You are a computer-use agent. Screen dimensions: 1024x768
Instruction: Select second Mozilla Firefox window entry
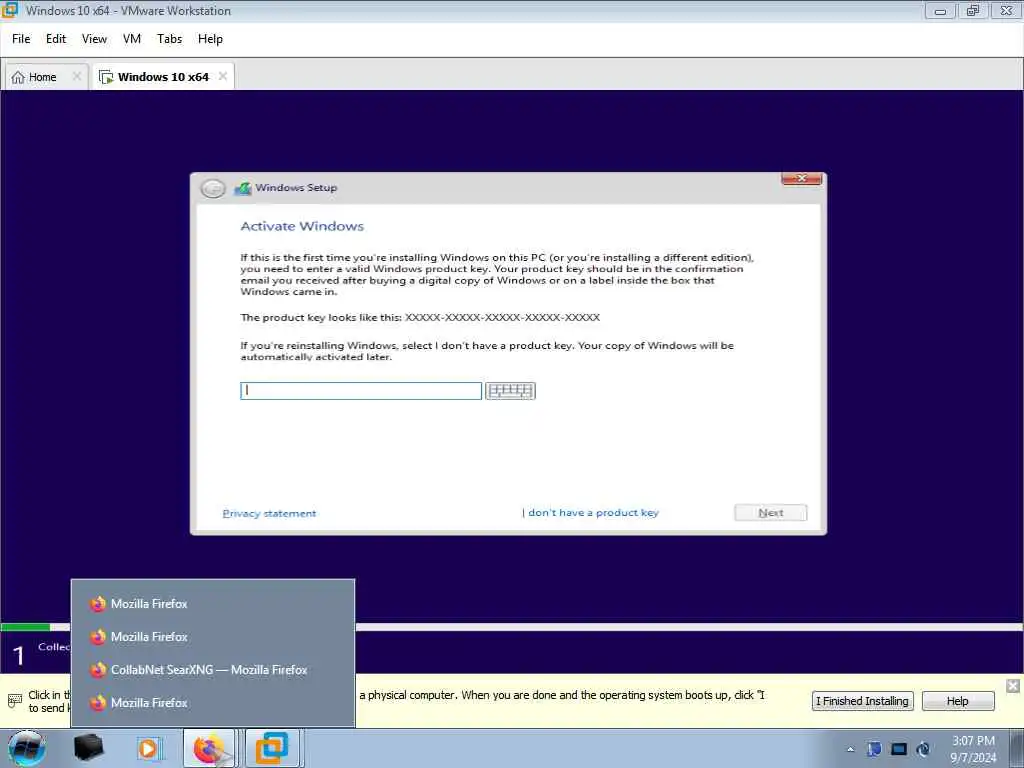(x=213, y=637)
